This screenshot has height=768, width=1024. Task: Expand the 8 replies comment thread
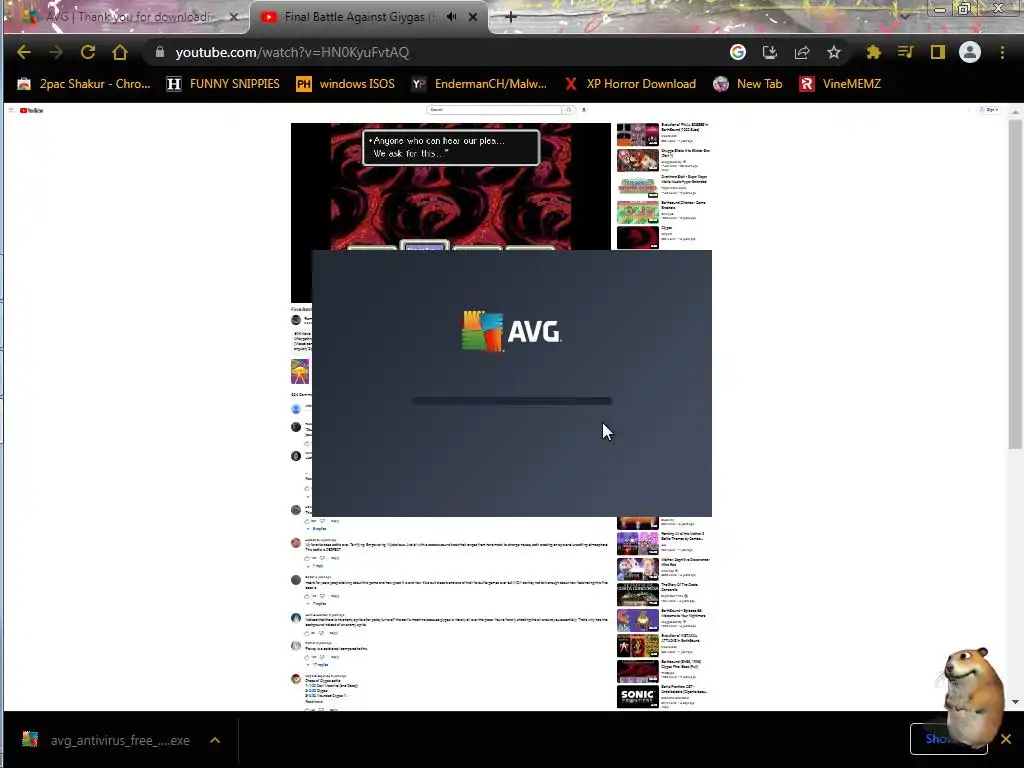pyautogui.click(x=318, y=528)
